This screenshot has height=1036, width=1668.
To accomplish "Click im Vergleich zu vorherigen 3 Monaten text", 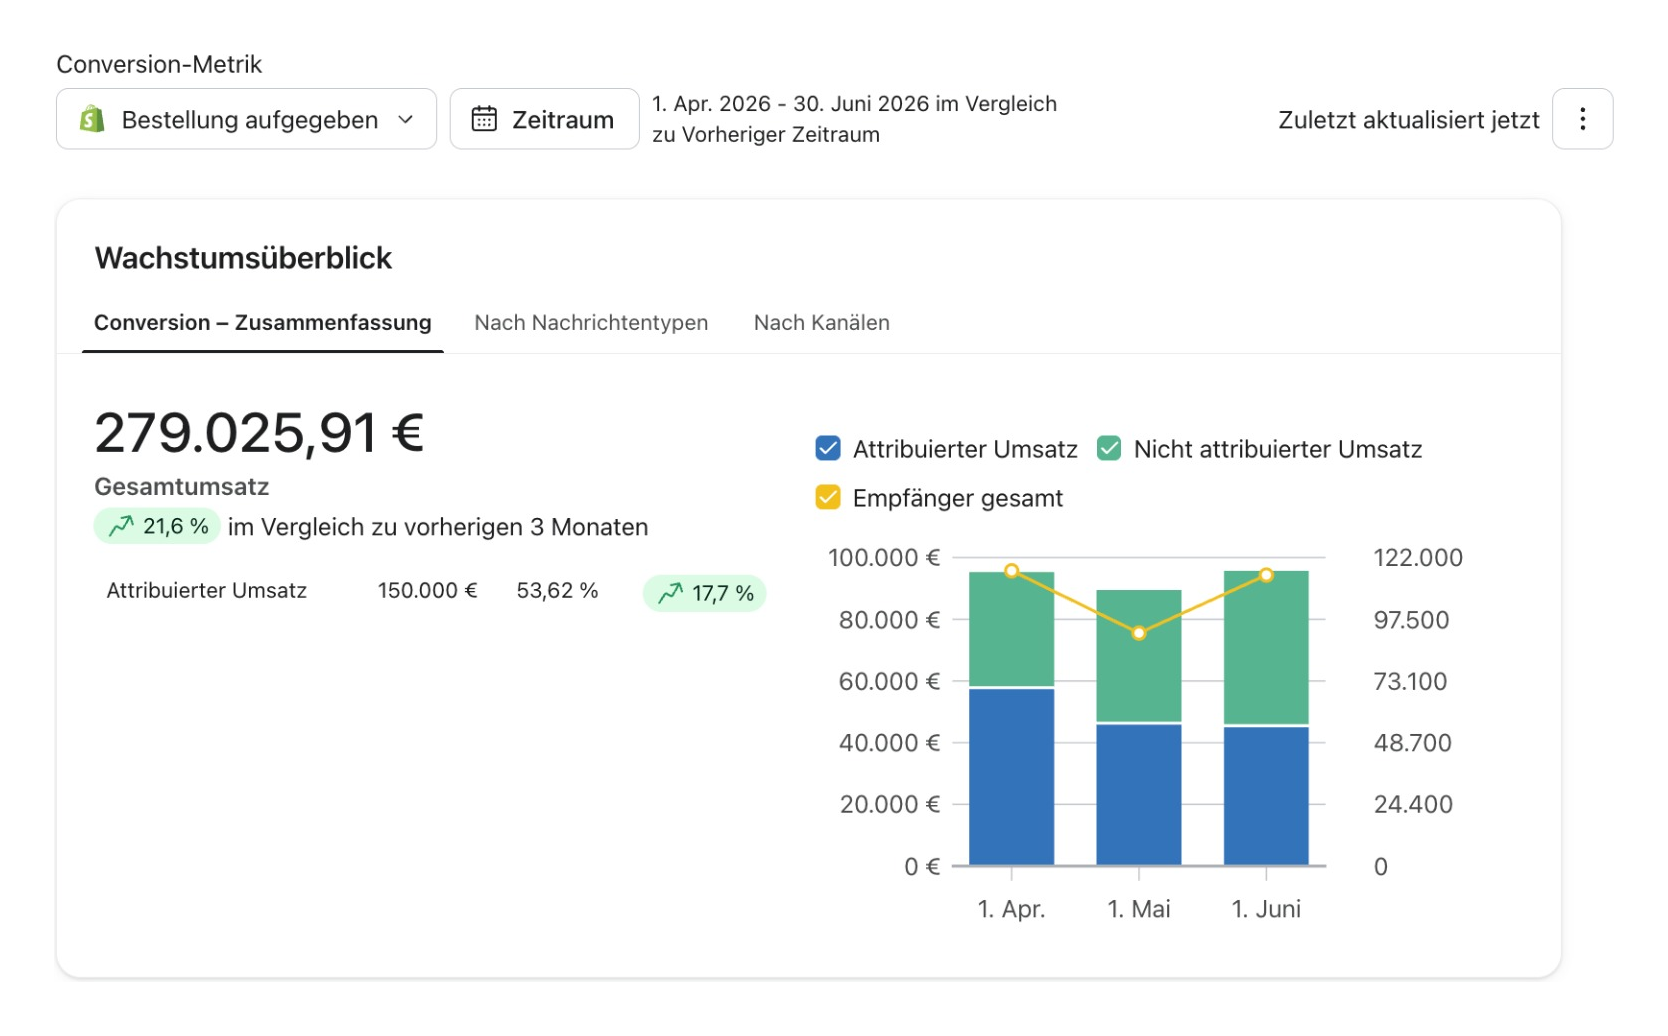I will click(x=438, y=527).
